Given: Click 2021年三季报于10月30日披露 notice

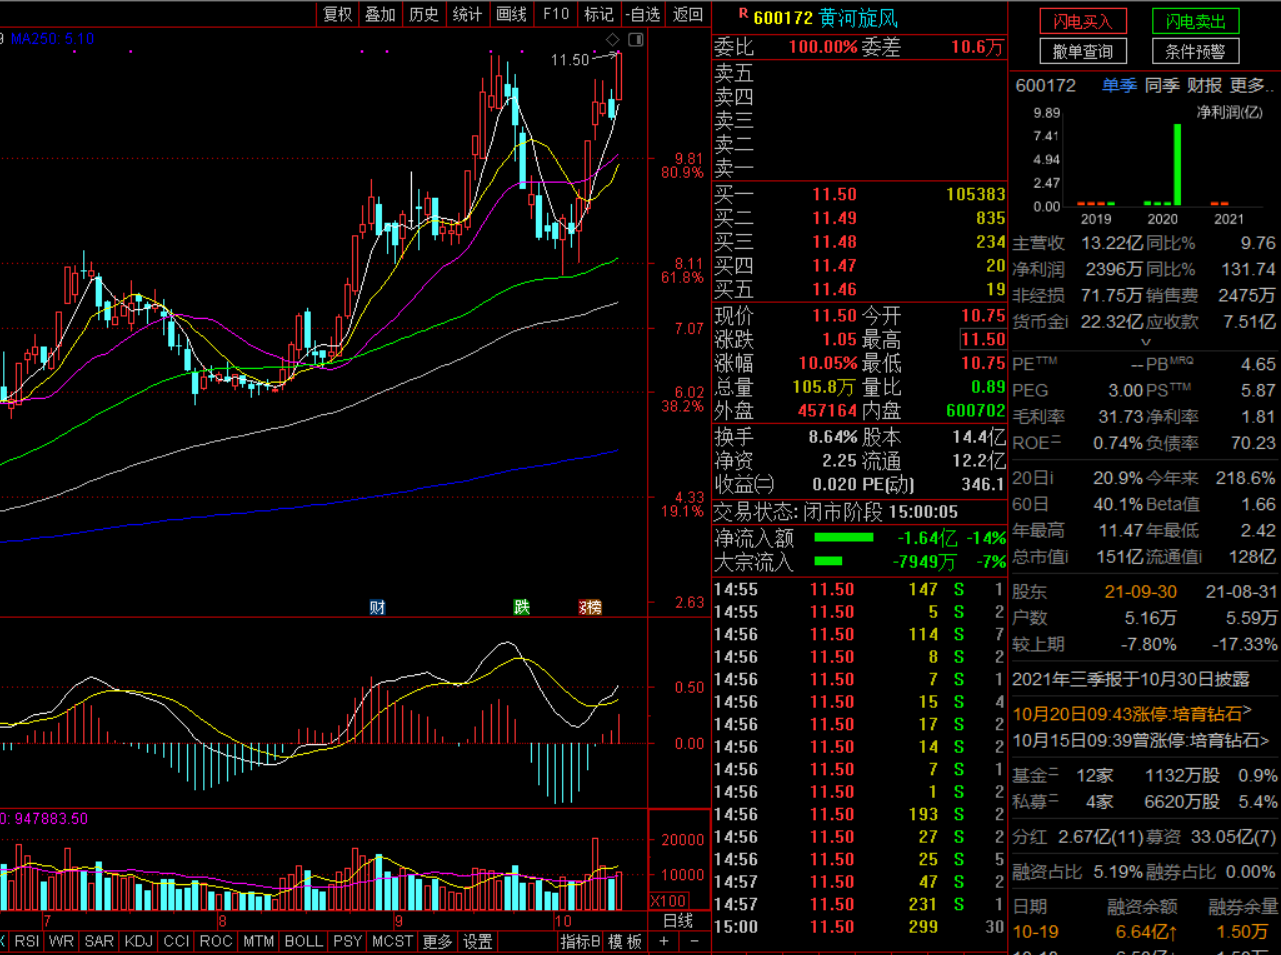Looking at the screenshot, I should (x=1131, y=679).
